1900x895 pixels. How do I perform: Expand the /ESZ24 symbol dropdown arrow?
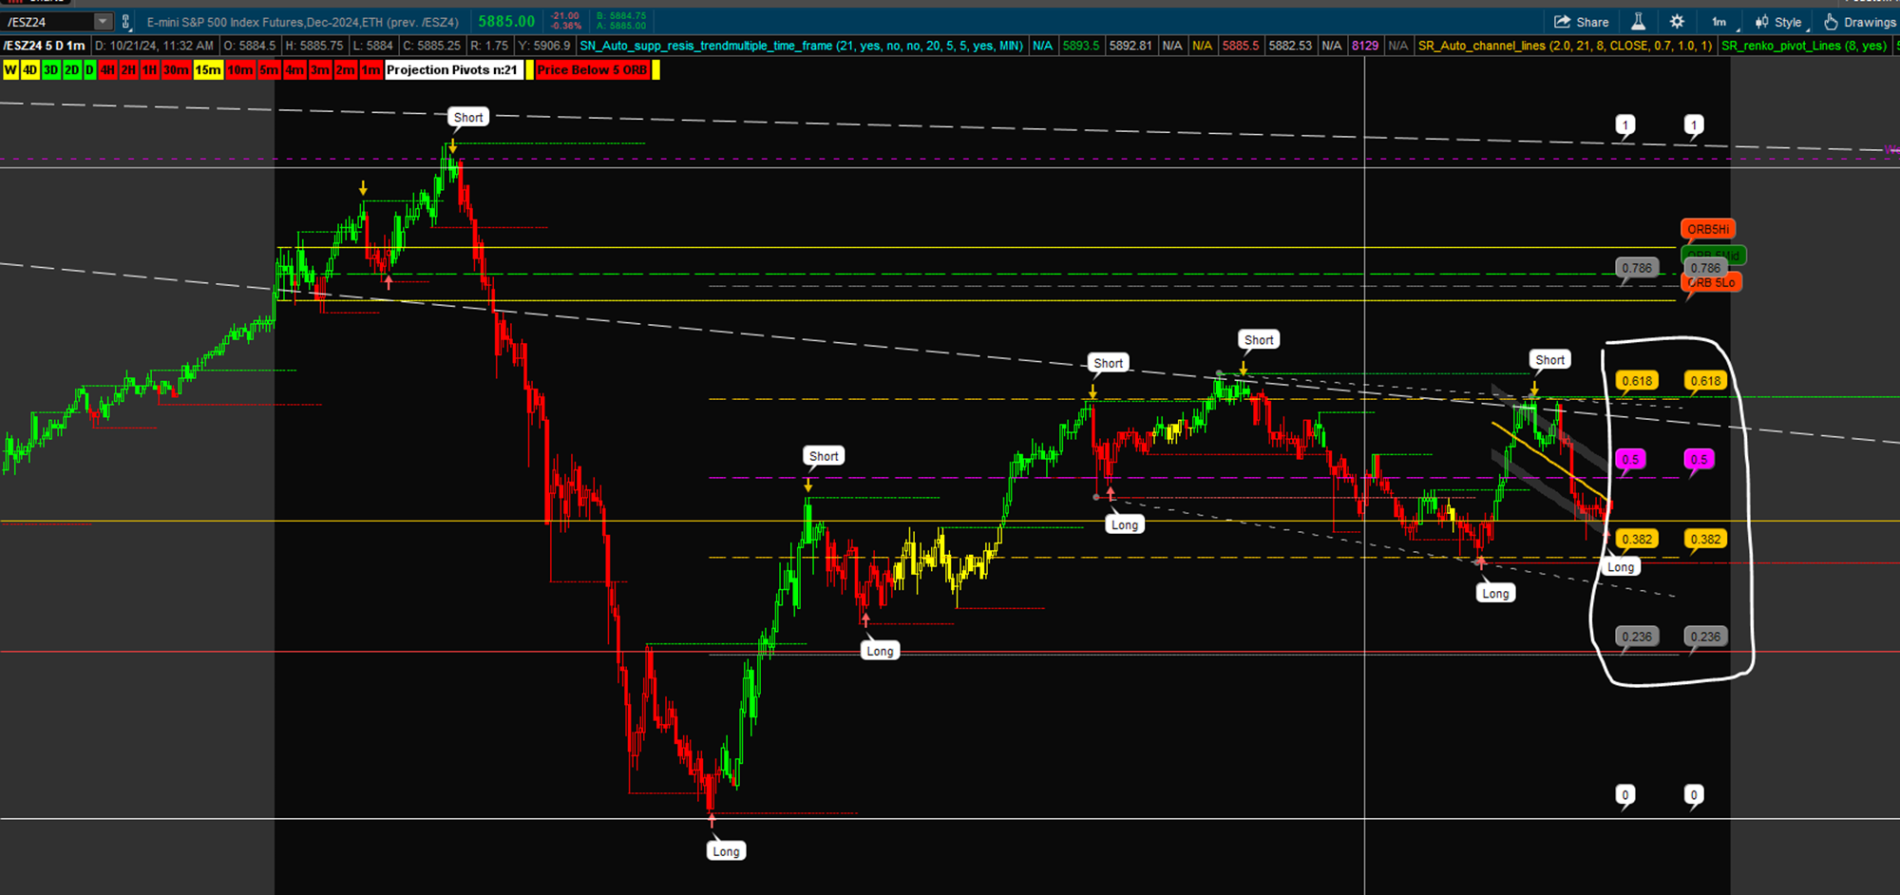pos(102,22)
